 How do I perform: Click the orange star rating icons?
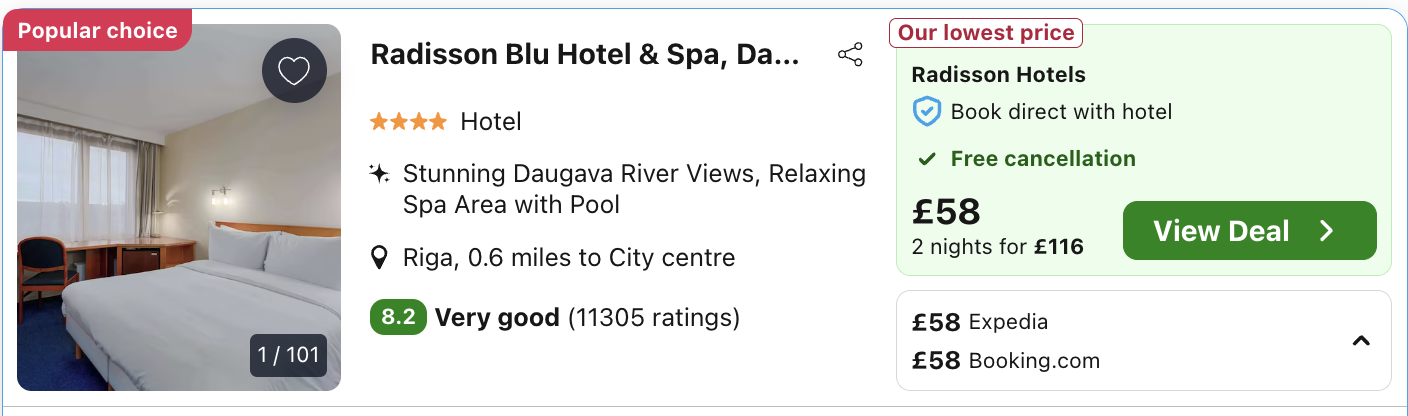click(x=408, y=122)
